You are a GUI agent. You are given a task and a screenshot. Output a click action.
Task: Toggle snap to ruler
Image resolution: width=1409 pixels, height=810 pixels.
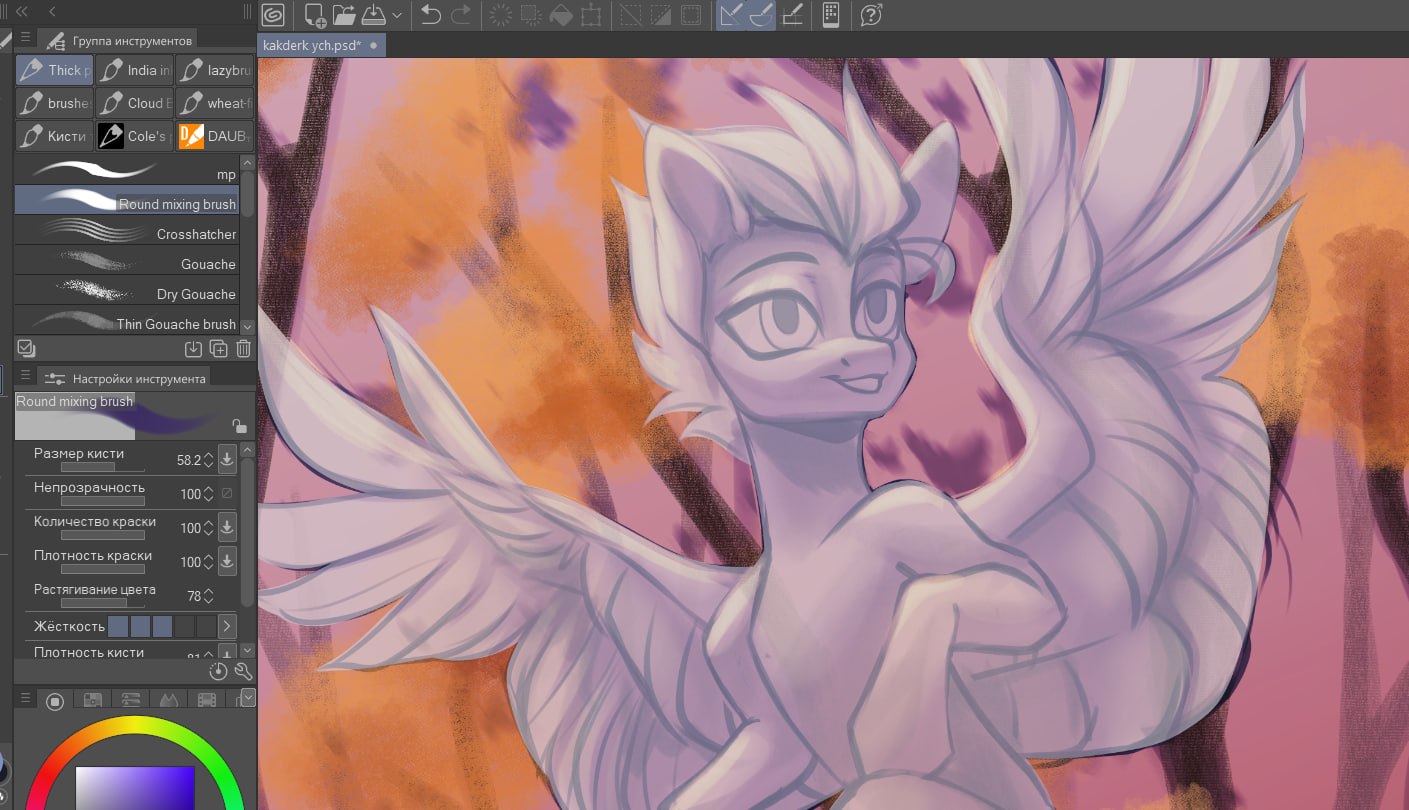click(x=731, y=15)
